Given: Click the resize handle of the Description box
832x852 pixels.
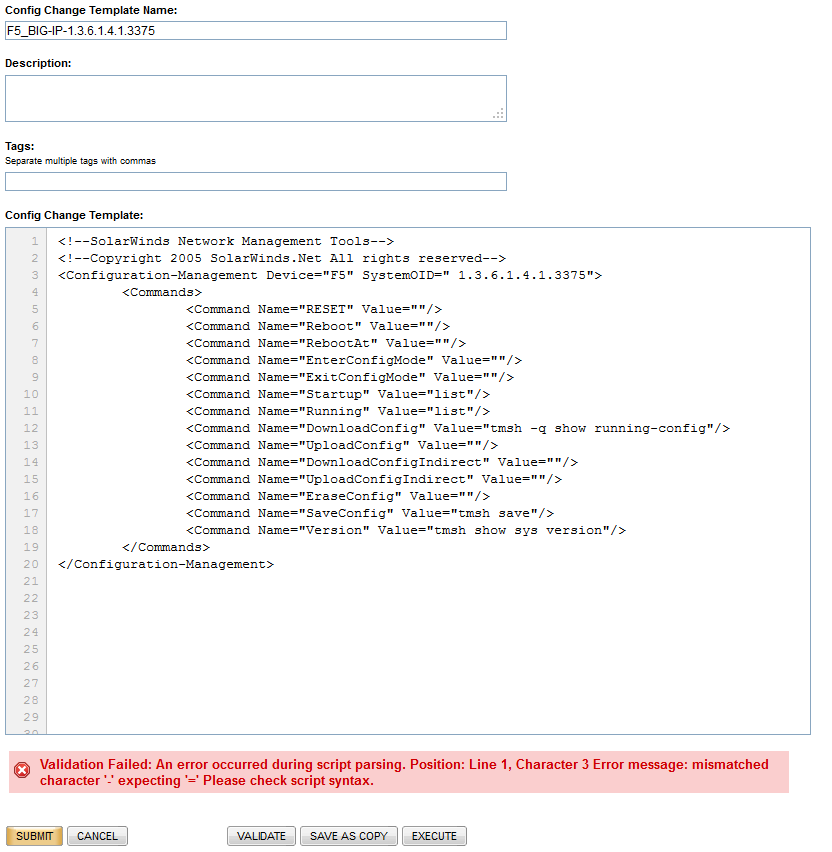Looking at the screenshot, I should click(x=499, y=114).
